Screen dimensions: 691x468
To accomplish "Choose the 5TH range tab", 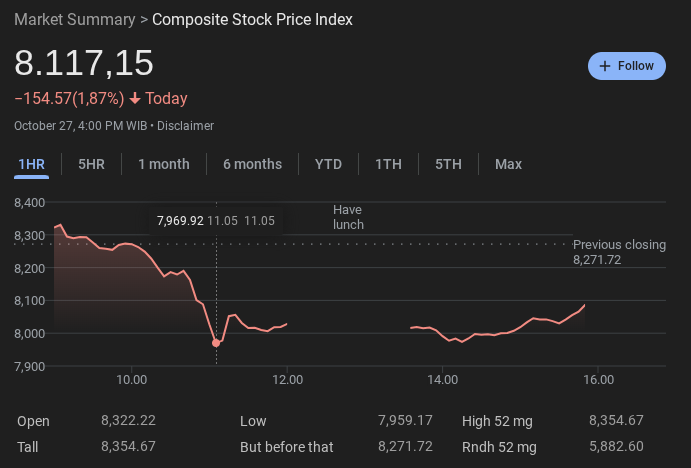I will [x=448, y=164].
